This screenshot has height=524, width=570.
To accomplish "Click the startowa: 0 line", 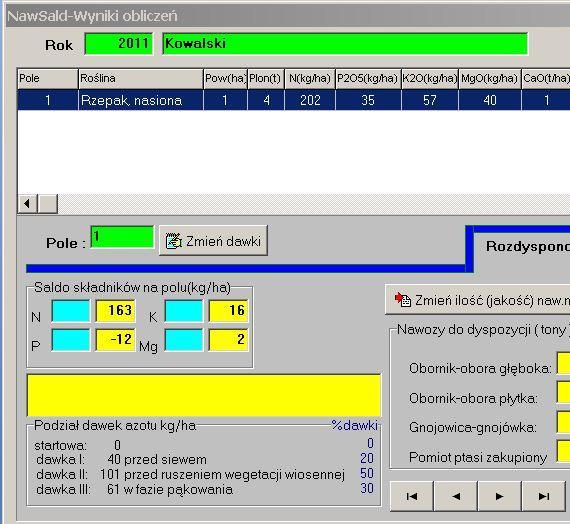I will [77, 445].
